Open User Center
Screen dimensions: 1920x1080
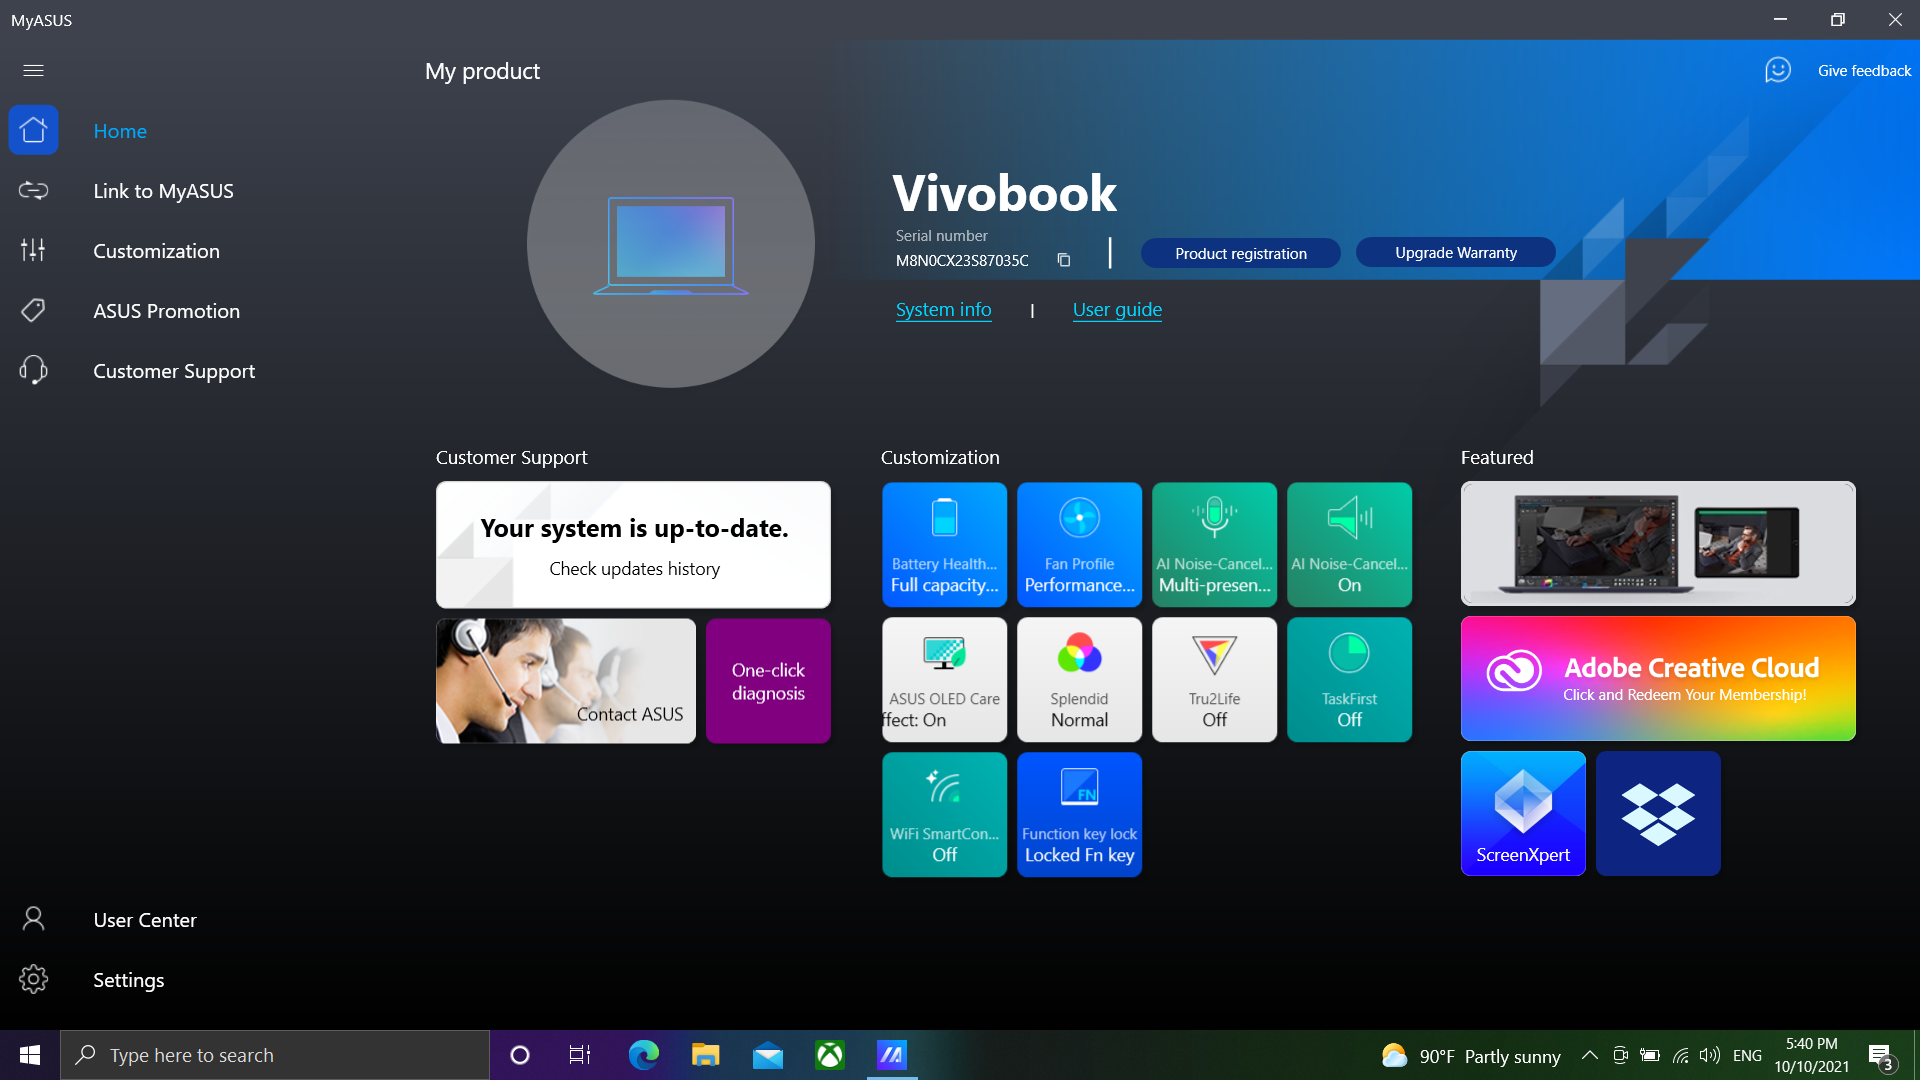click(145, 920)
